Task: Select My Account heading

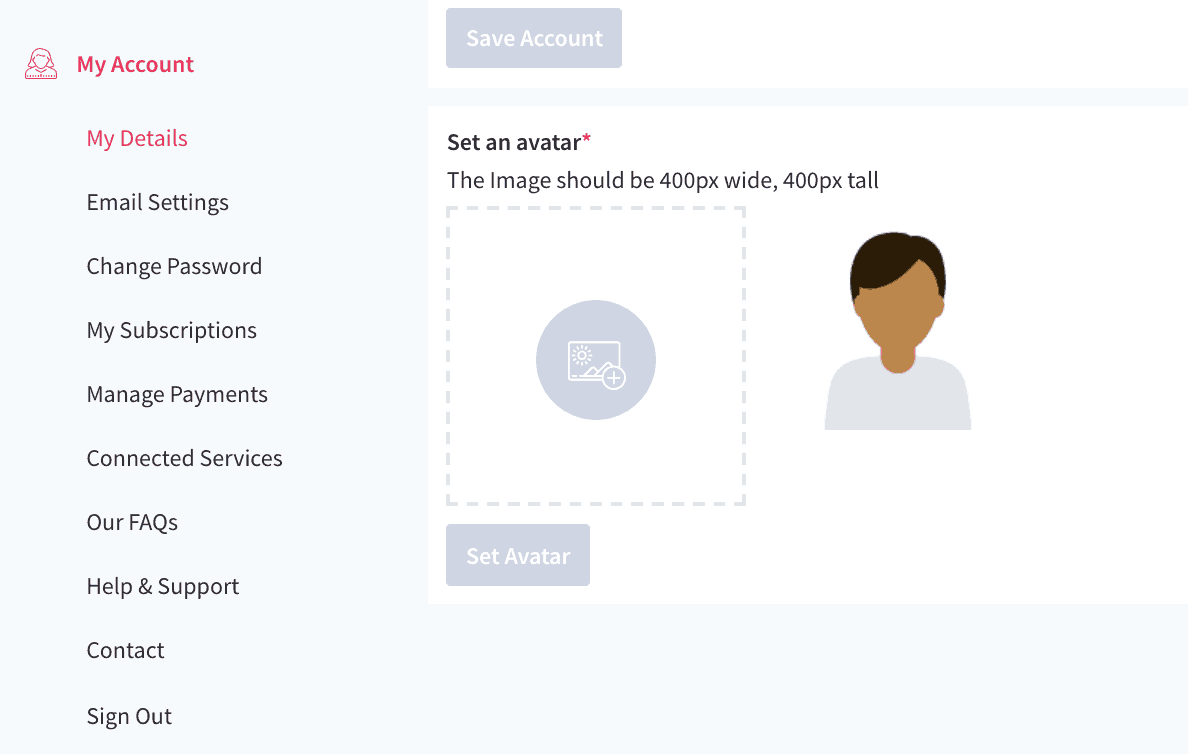Action: pyautogui.click(x=135, y=63)
